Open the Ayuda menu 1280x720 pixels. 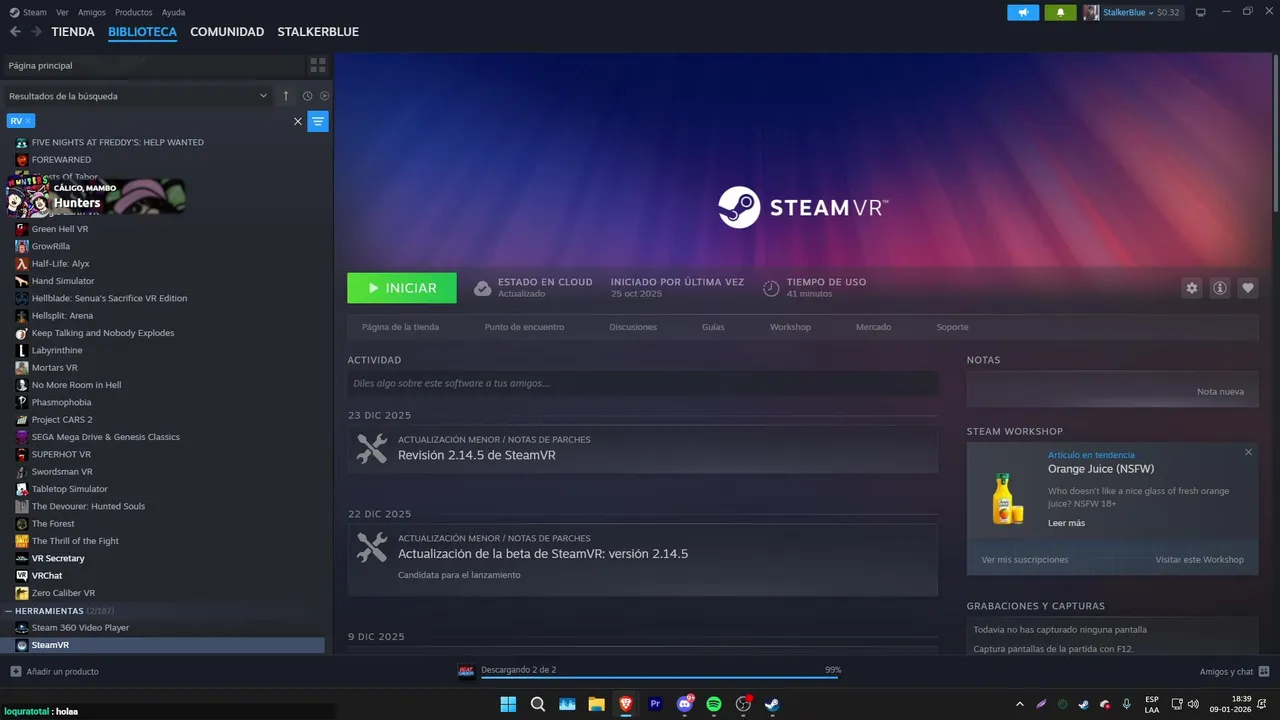coord(173,13)
